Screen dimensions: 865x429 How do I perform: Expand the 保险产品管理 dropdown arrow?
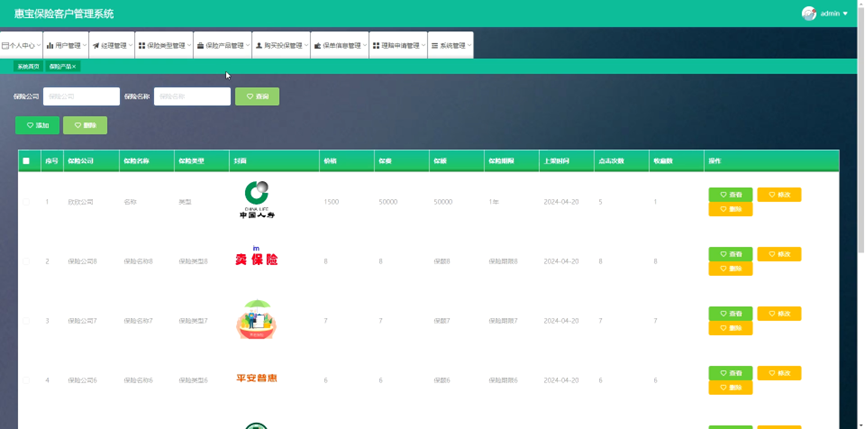tap(248, 46)
